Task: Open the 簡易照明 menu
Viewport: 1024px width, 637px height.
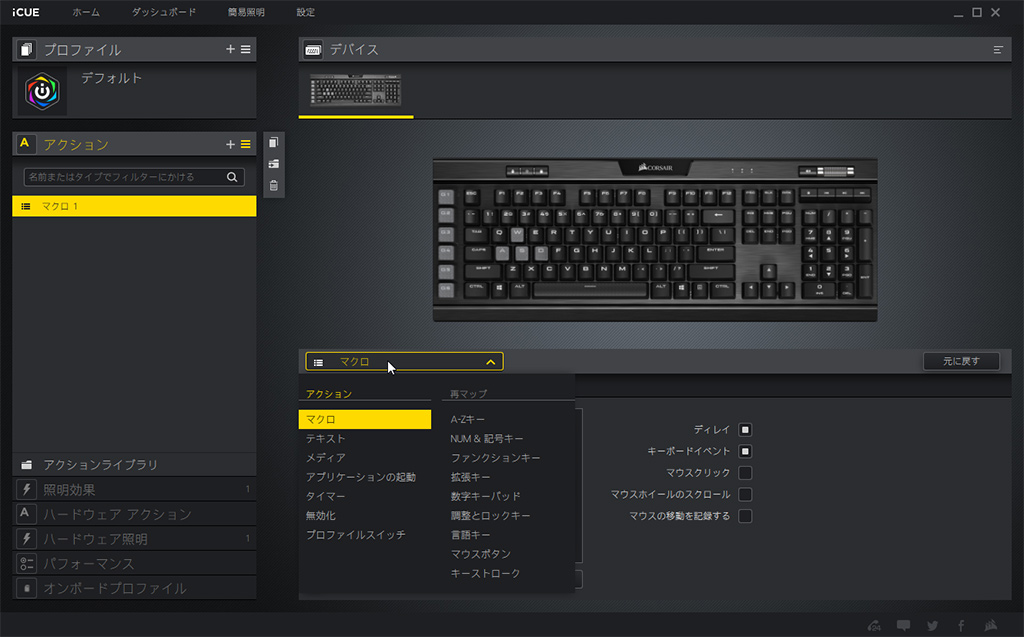Action: pyautogui.click(x=246, y=12)
